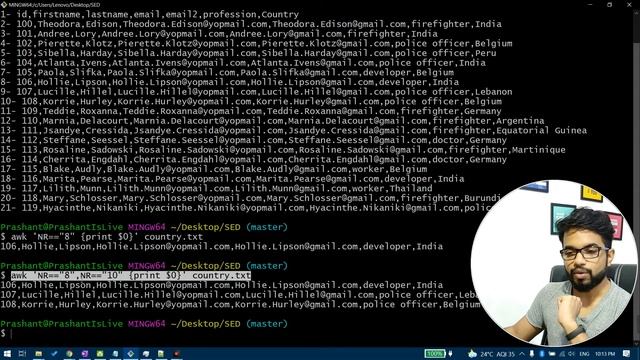Click the line for 111,Jsandye,Cressida
This screenshot has height=360, width=640.
coord(293,131)
